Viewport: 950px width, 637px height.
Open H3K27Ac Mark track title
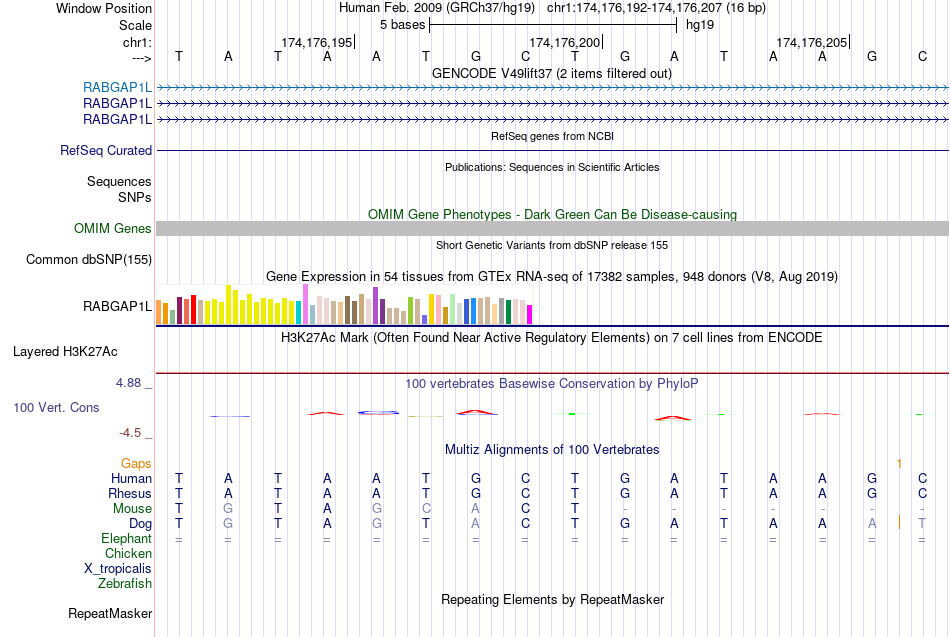(551, 338)
